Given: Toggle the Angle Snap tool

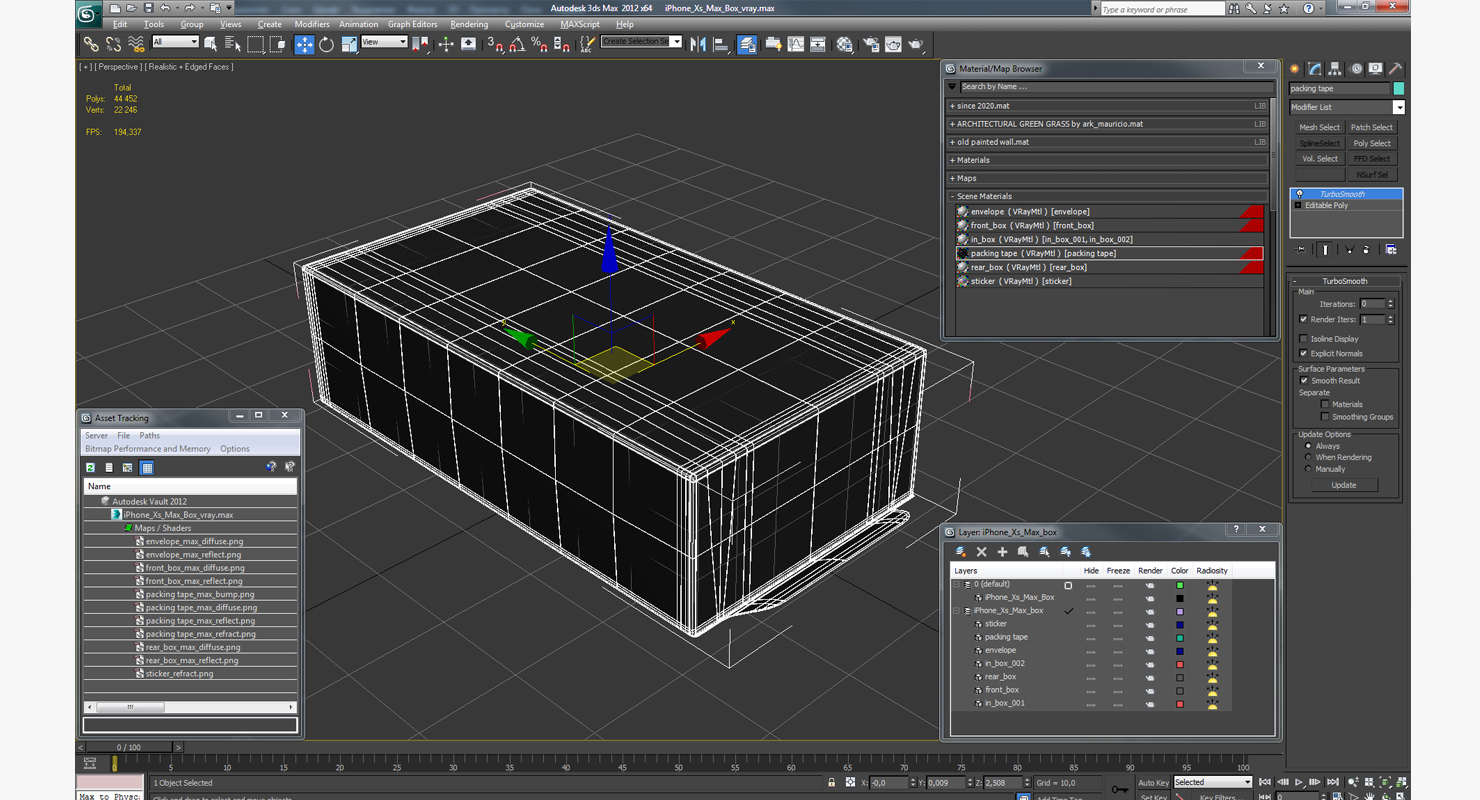Looking at the screenshot, I should coord(517,44).
